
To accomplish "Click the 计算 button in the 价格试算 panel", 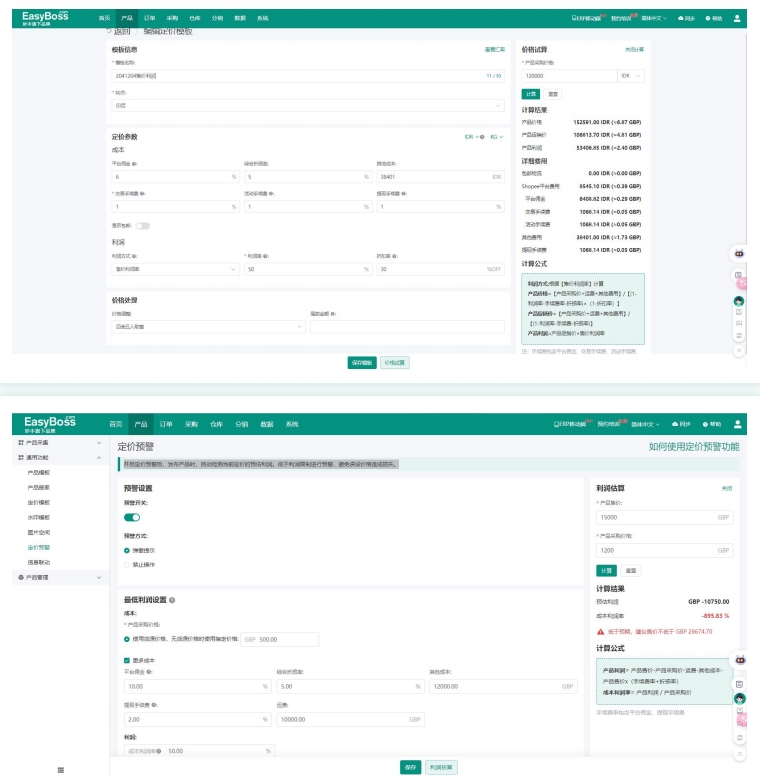I will pyautogui.click(x=531, y=94).
